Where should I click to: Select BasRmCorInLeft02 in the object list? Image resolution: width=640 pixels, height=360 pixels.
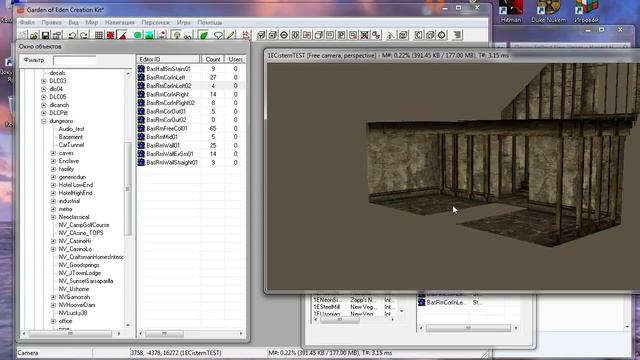coord(169,86)
